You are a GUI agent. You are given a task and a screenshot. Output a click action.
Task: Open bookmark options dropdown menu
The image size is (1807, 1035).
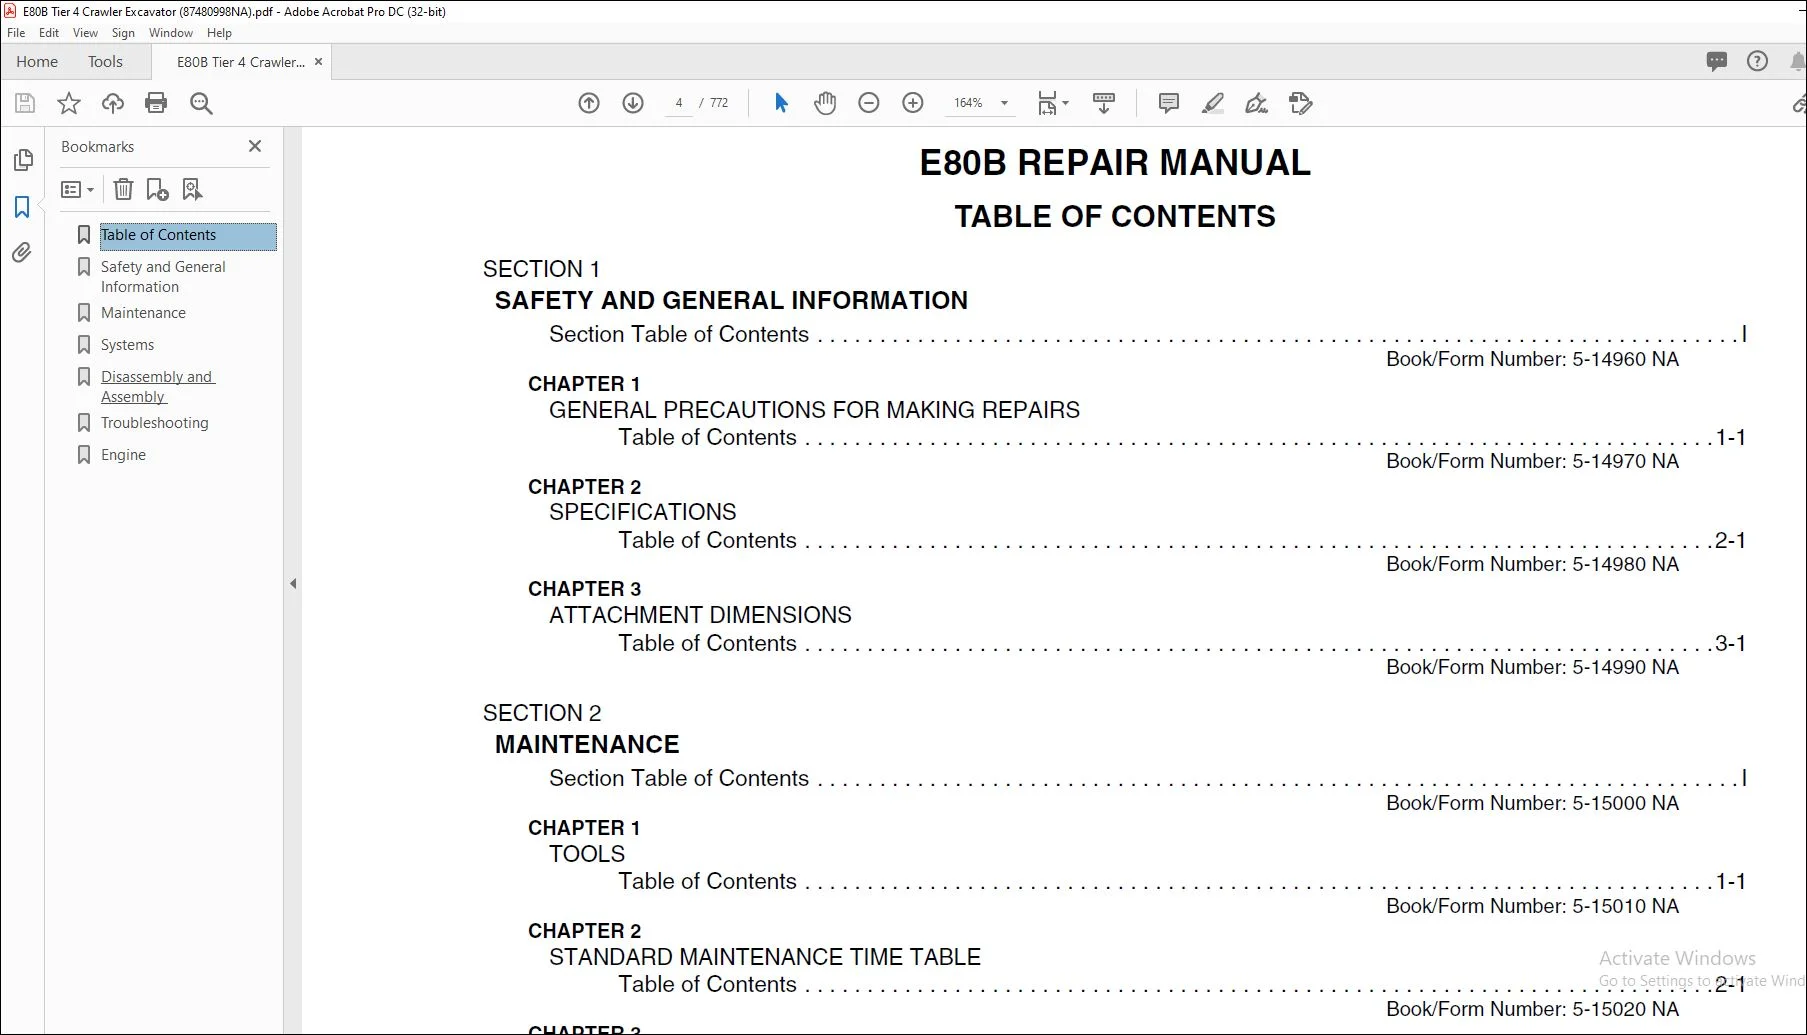77,189
